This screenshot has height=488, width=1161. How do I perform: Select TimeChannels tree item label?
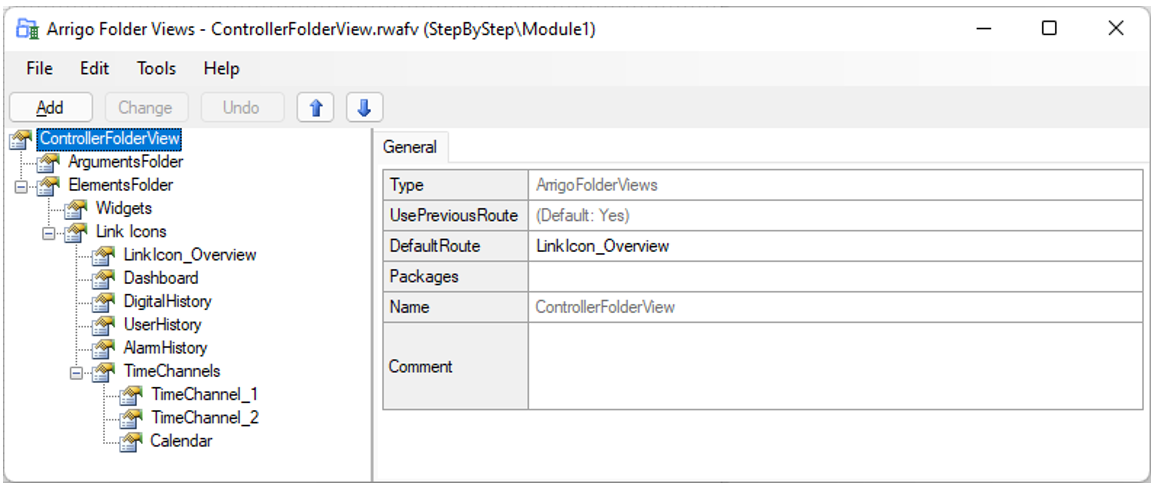(x=172, y=371)
